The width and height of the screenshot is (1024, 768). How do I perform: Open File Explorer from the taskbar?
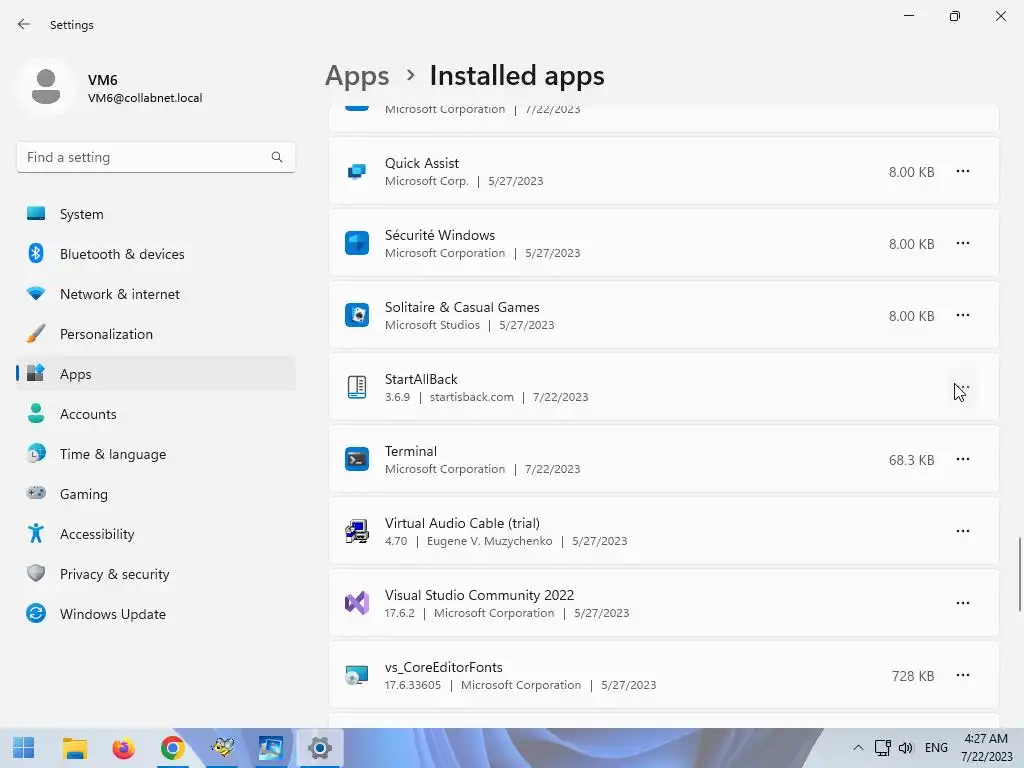point(74,748)
